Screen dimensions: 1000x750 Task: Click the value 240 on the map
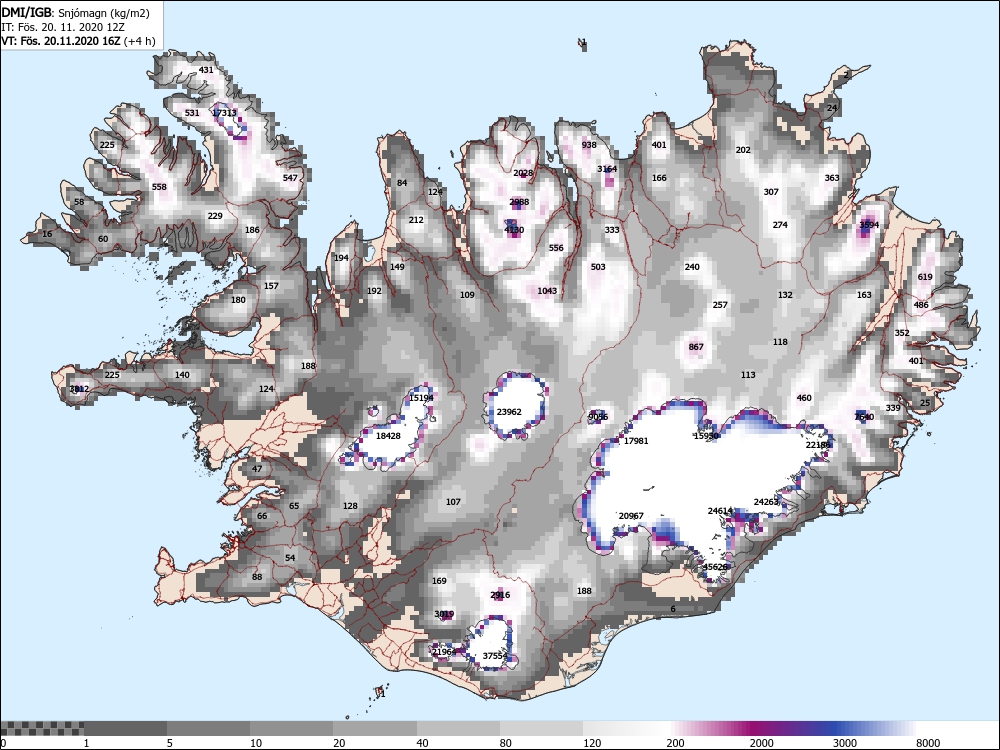point(692,267)
